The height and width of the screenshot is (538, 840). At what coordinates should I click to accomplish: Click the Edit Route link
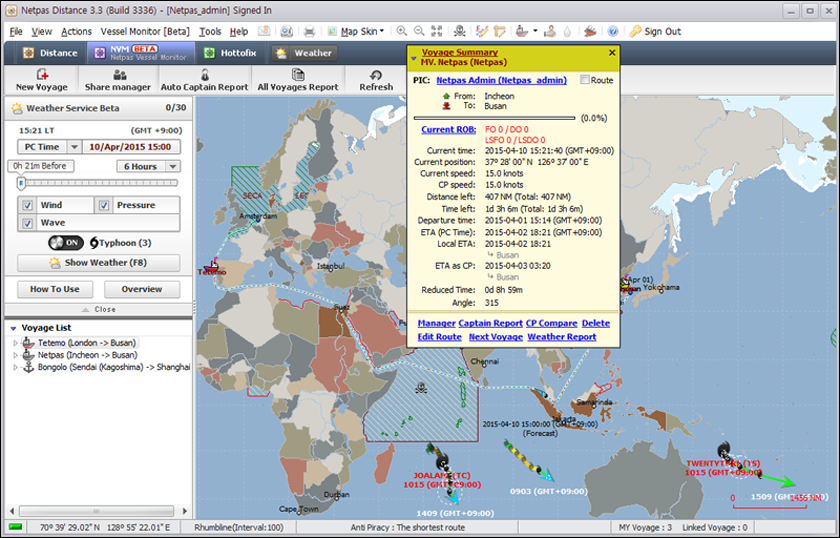pos(439,337)
